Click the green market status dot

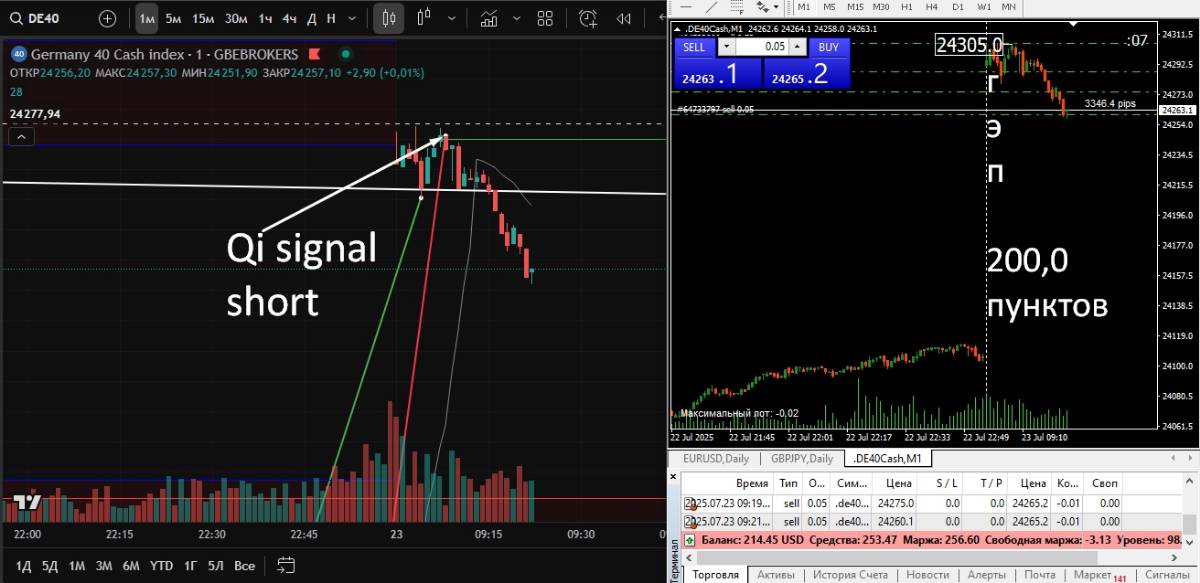coord(346,54)
